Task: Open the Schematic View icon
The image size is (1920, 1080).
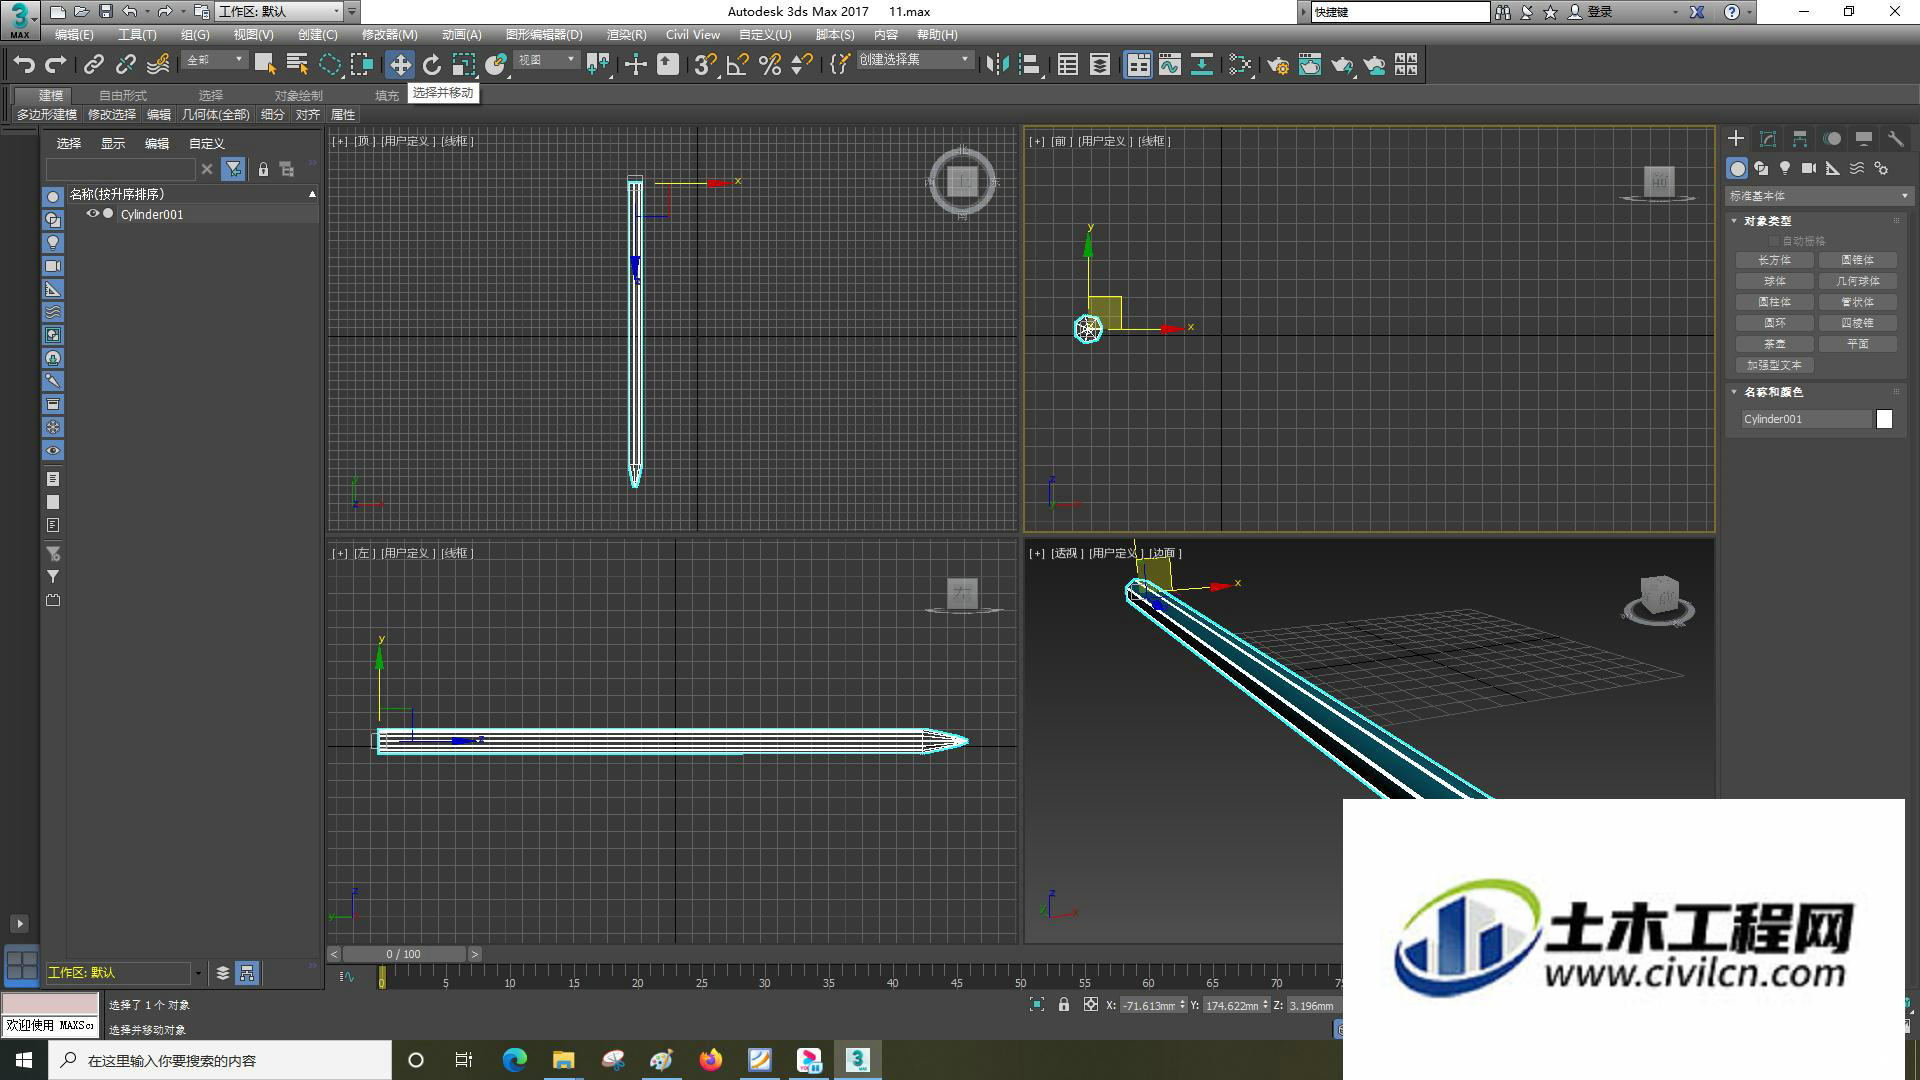Action: pos(1202,65)
